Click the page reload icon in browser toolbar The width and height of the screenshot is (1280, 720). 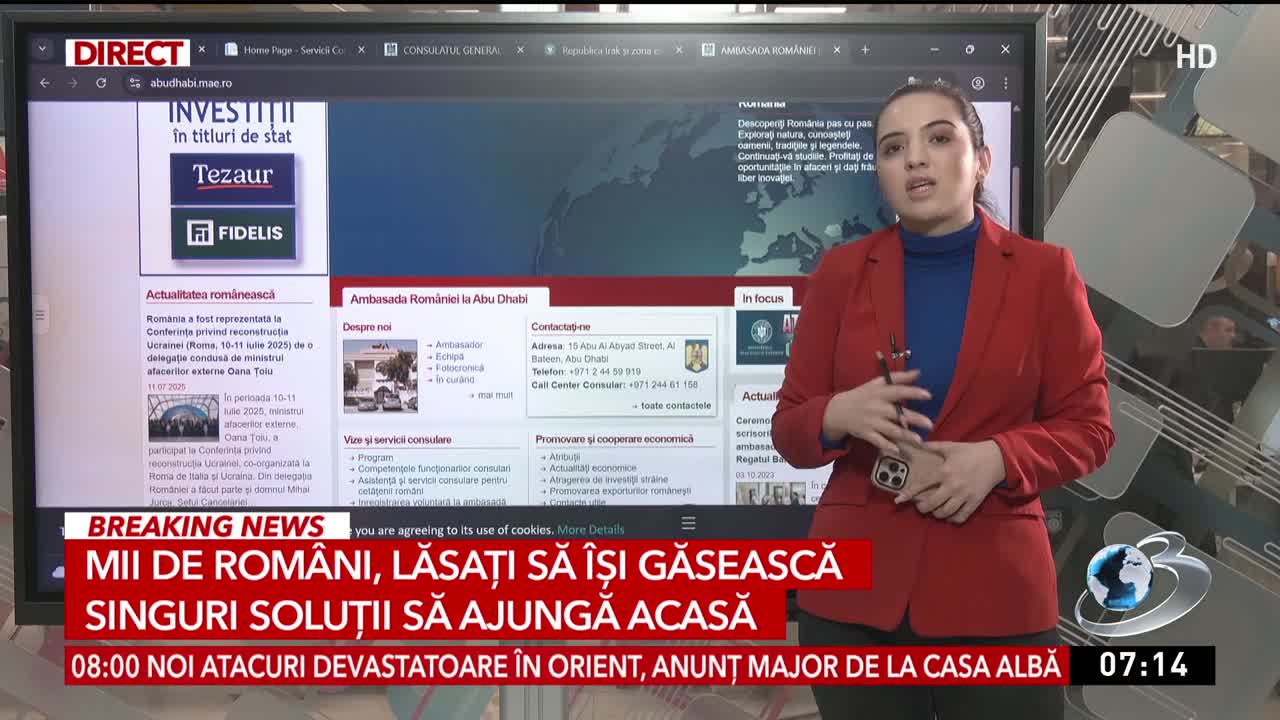(100, 82)
